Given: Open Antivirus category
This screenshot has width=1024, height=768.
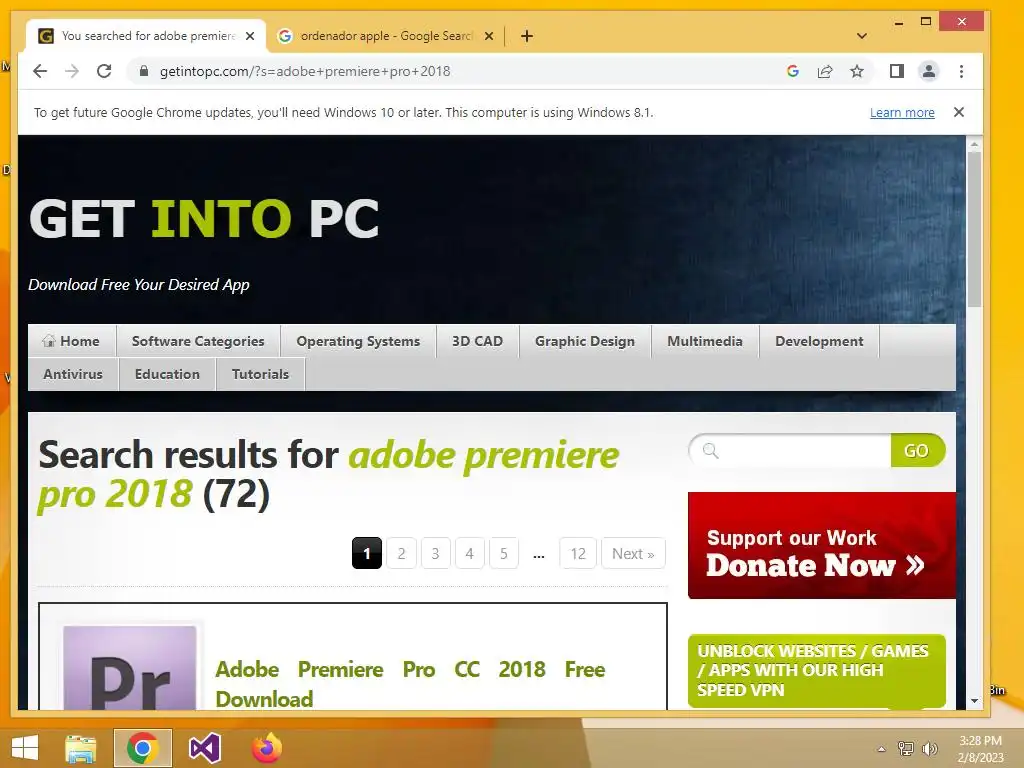Looking at the screenshot, I should pos(72,374).
